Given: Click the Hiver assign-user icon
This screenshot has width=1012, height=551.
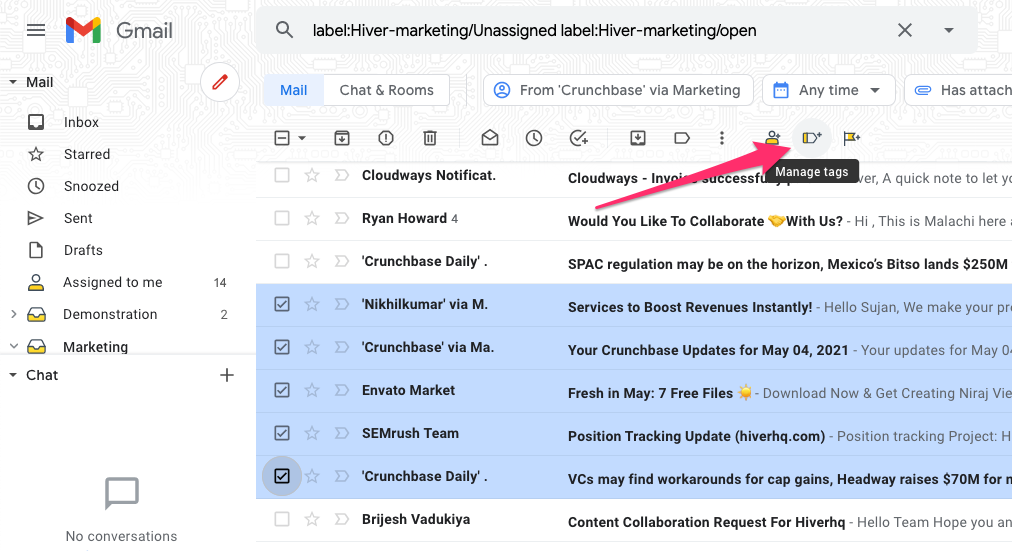Looking at the screenshot, I should click(773, 137).
